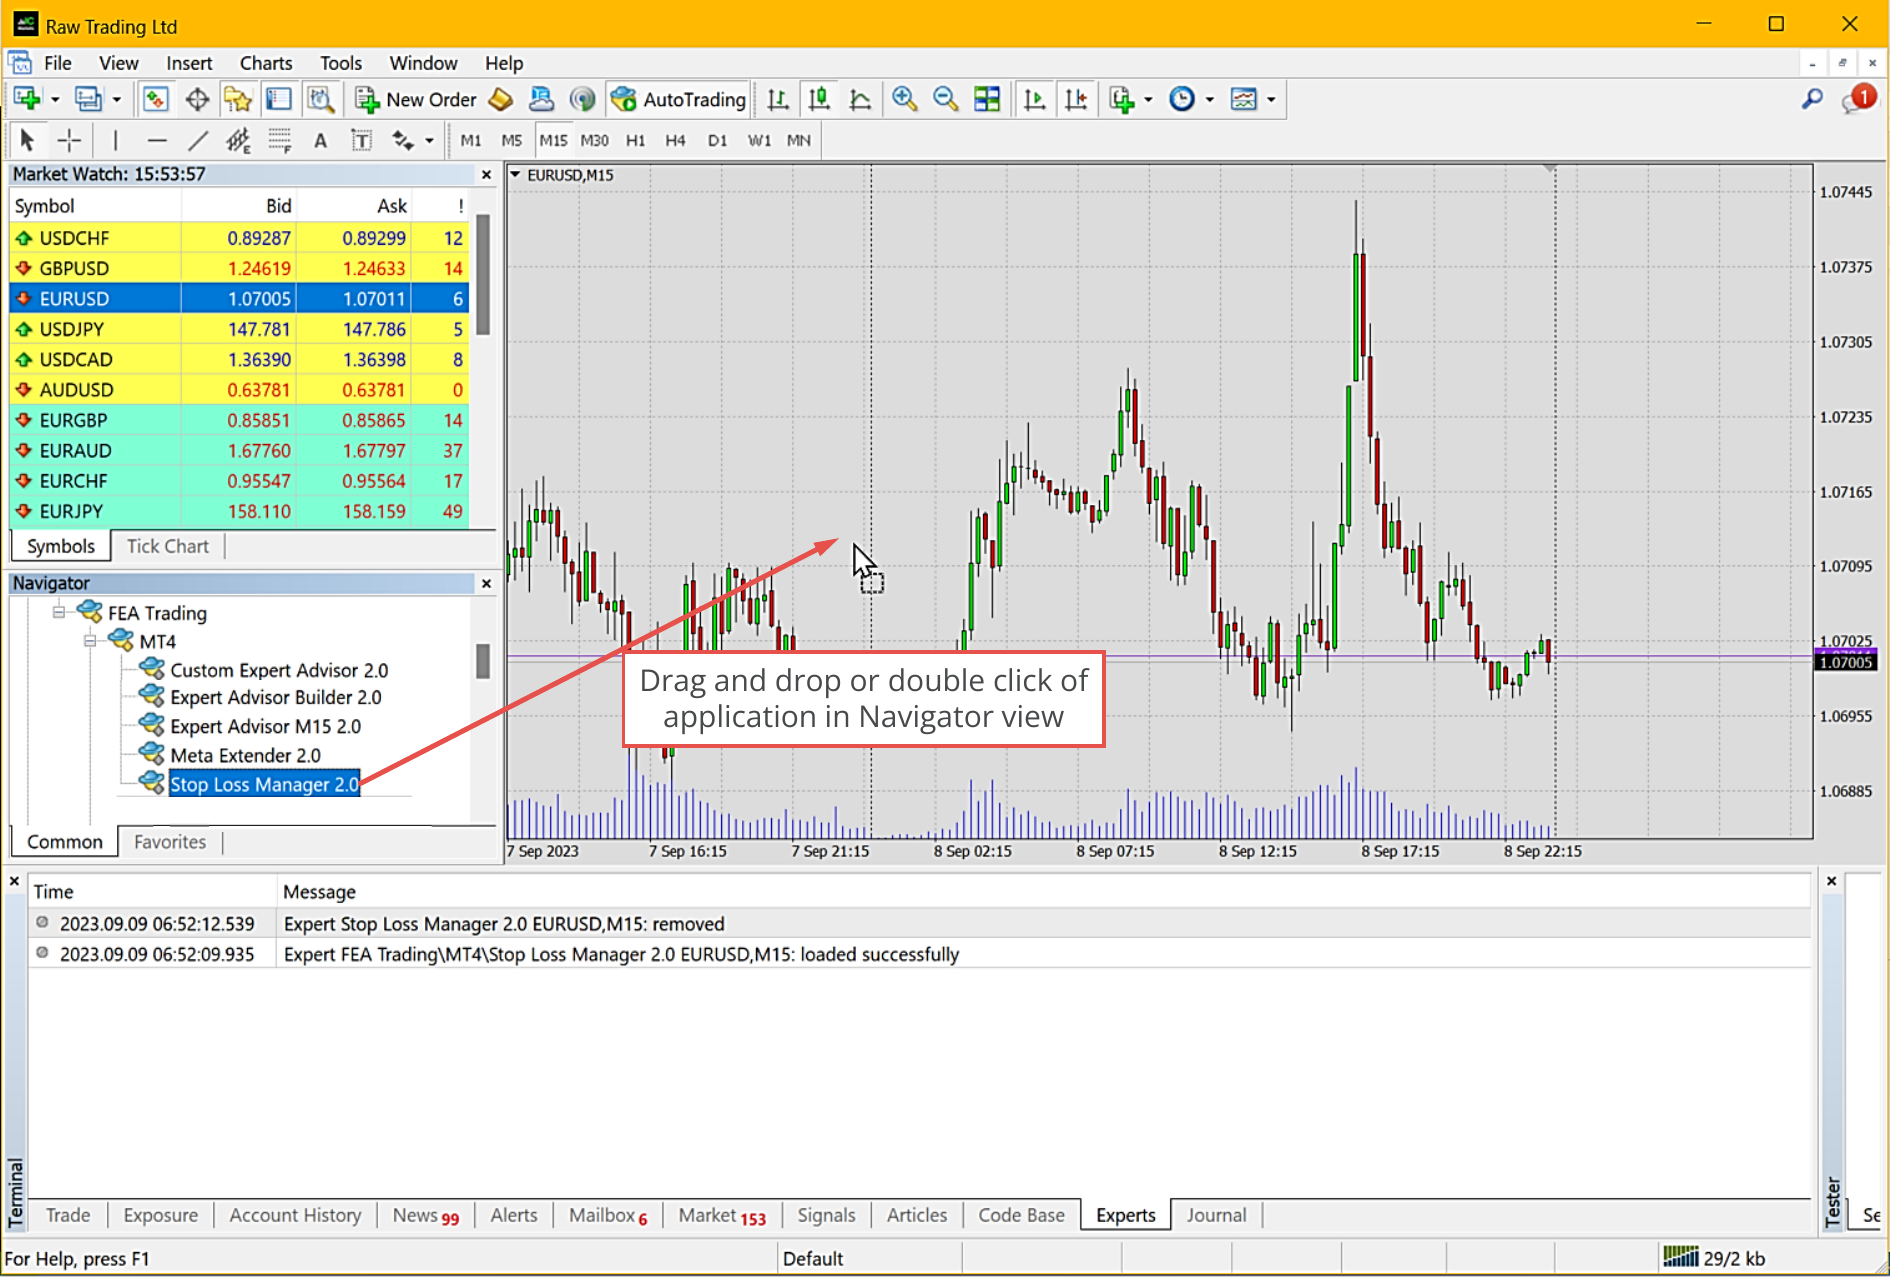Toggle the Chart Shift icon
The width and height of the screenshot is (1890, 1277).
[1076, 99]
